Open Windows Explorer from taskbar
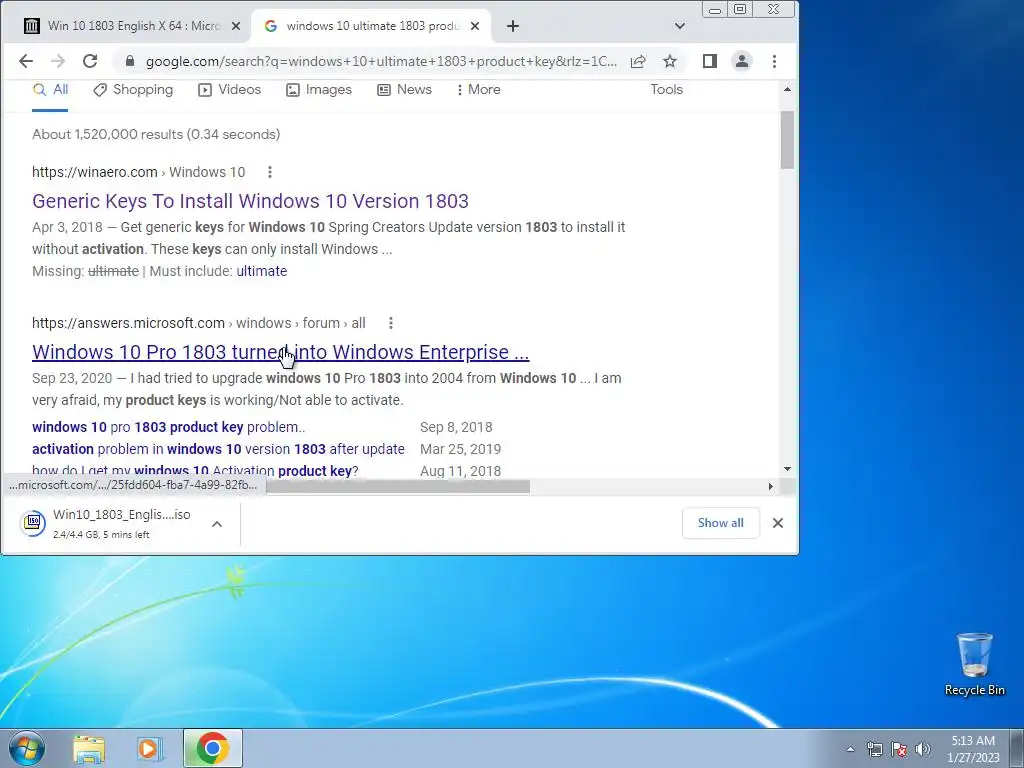The height and width of the screenshot is (768, 1024). pyautogui.click(x=89, y=748)
